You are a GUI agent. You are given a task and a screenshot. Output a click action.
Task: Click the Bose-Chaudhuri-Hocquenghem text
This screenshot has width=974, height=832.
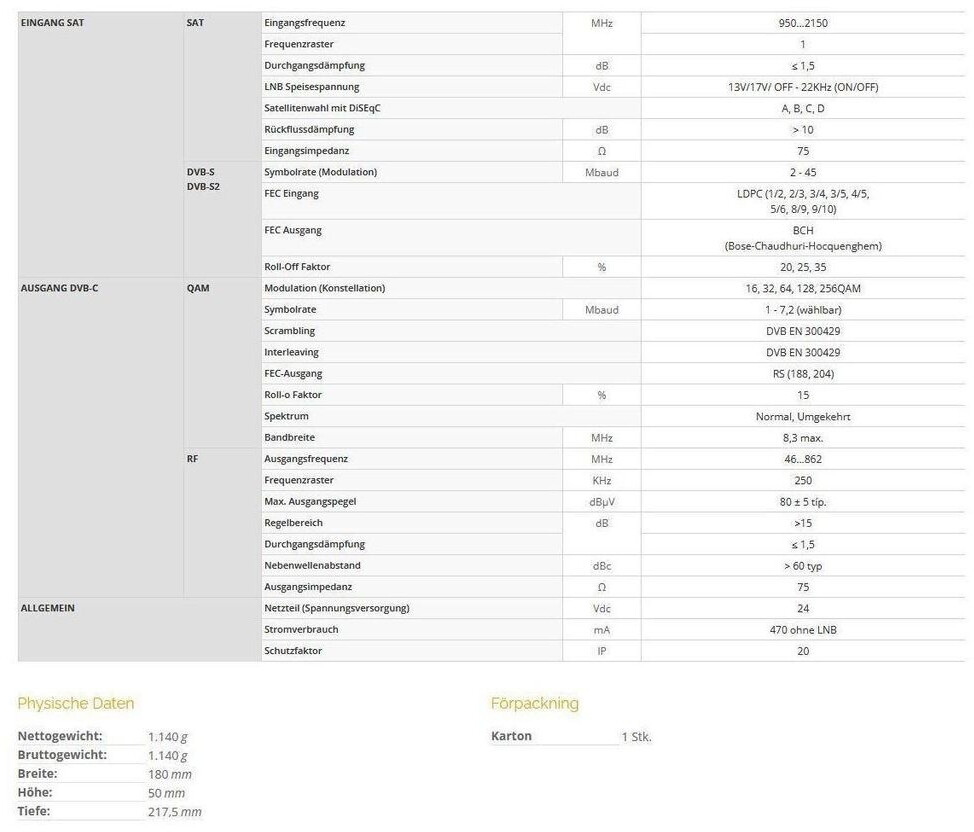[x=803, y=246]
